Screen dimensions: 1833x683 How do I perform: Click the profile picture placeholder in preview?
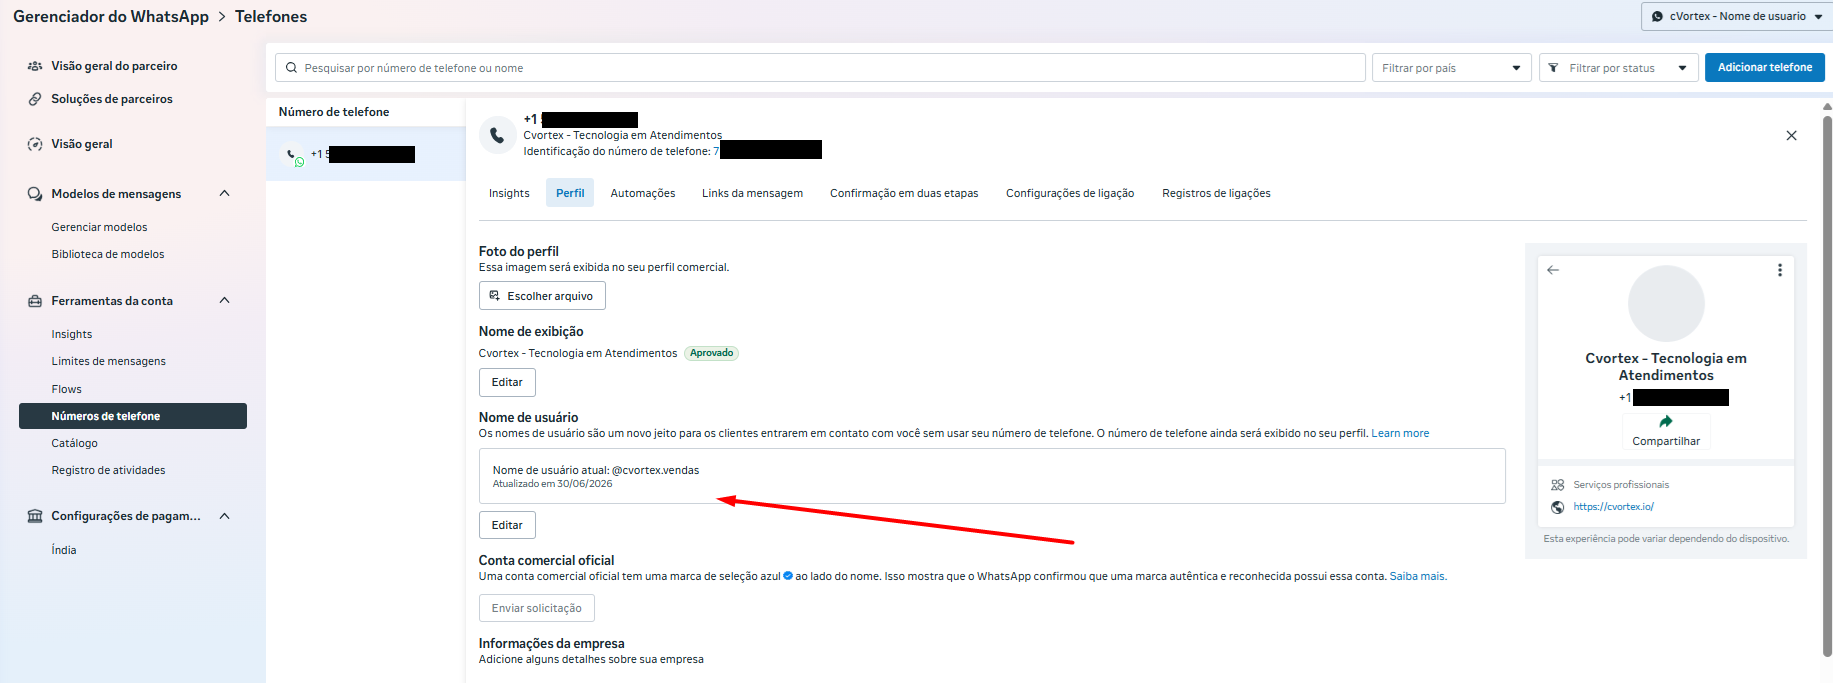[1666, 304]
